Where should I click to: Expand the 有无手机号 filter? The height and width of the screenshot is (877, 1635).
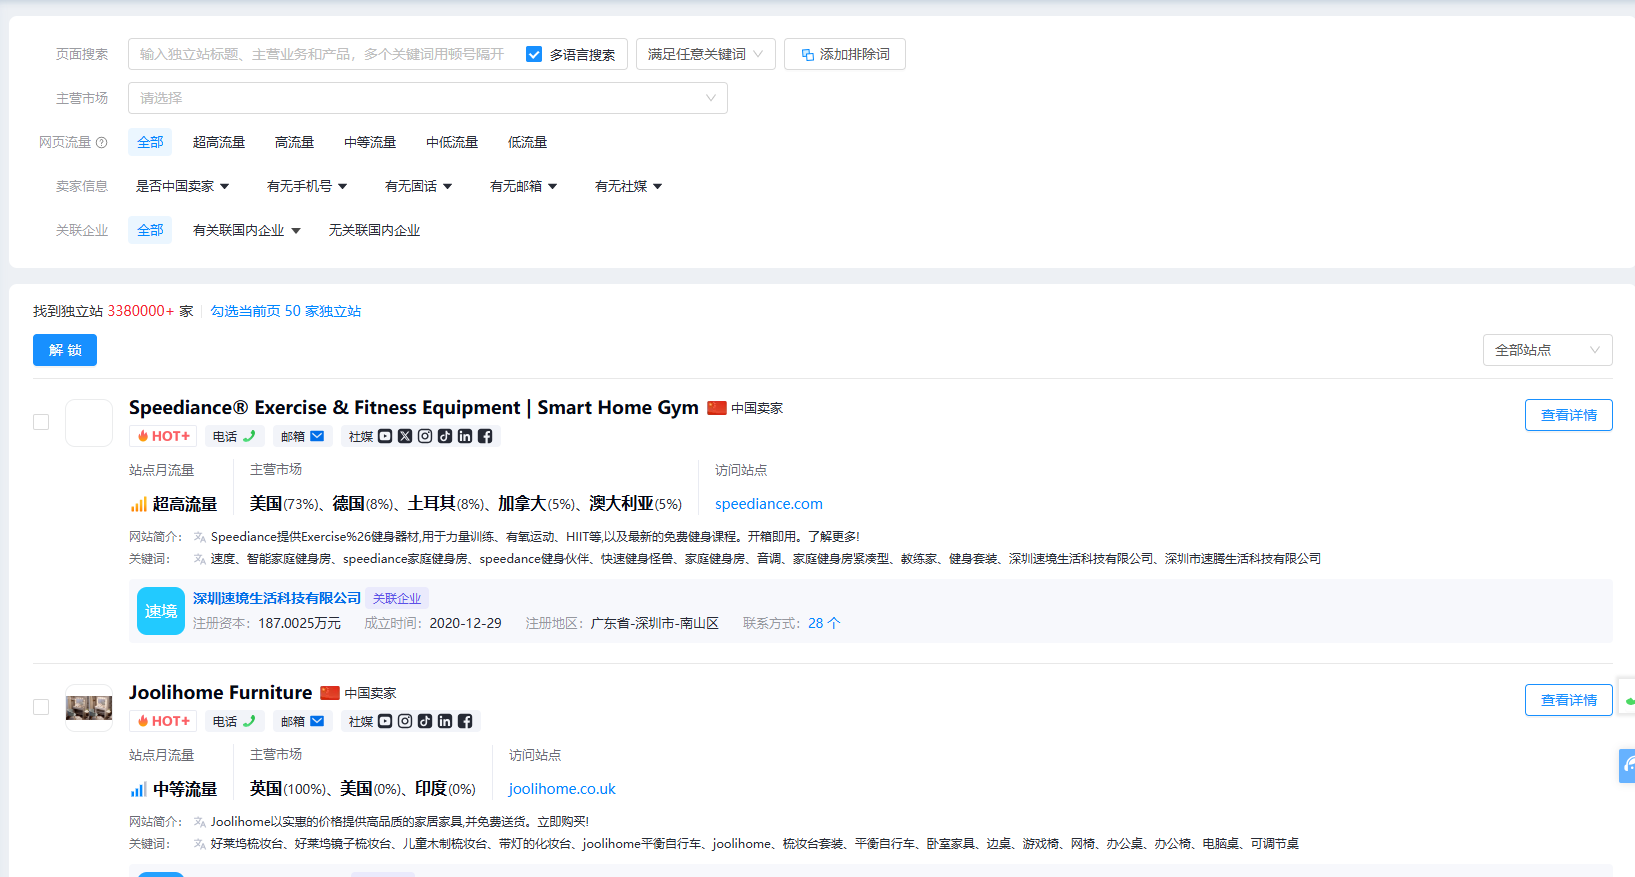307,186
